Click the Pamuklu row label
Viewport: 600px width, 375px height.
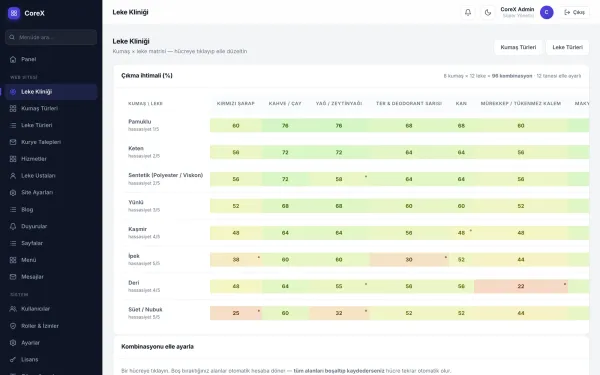tap(140, 122)
